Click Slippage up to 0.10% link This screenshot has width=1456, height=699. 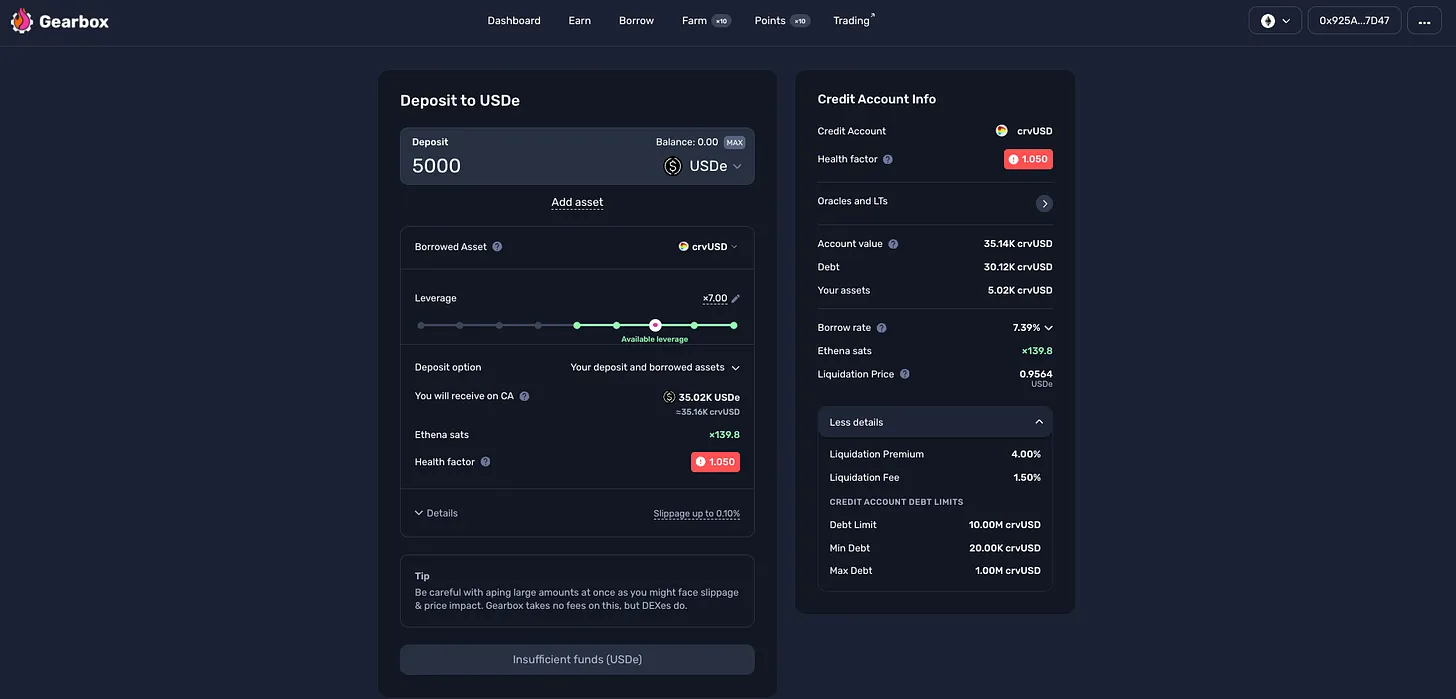(697, 514)
